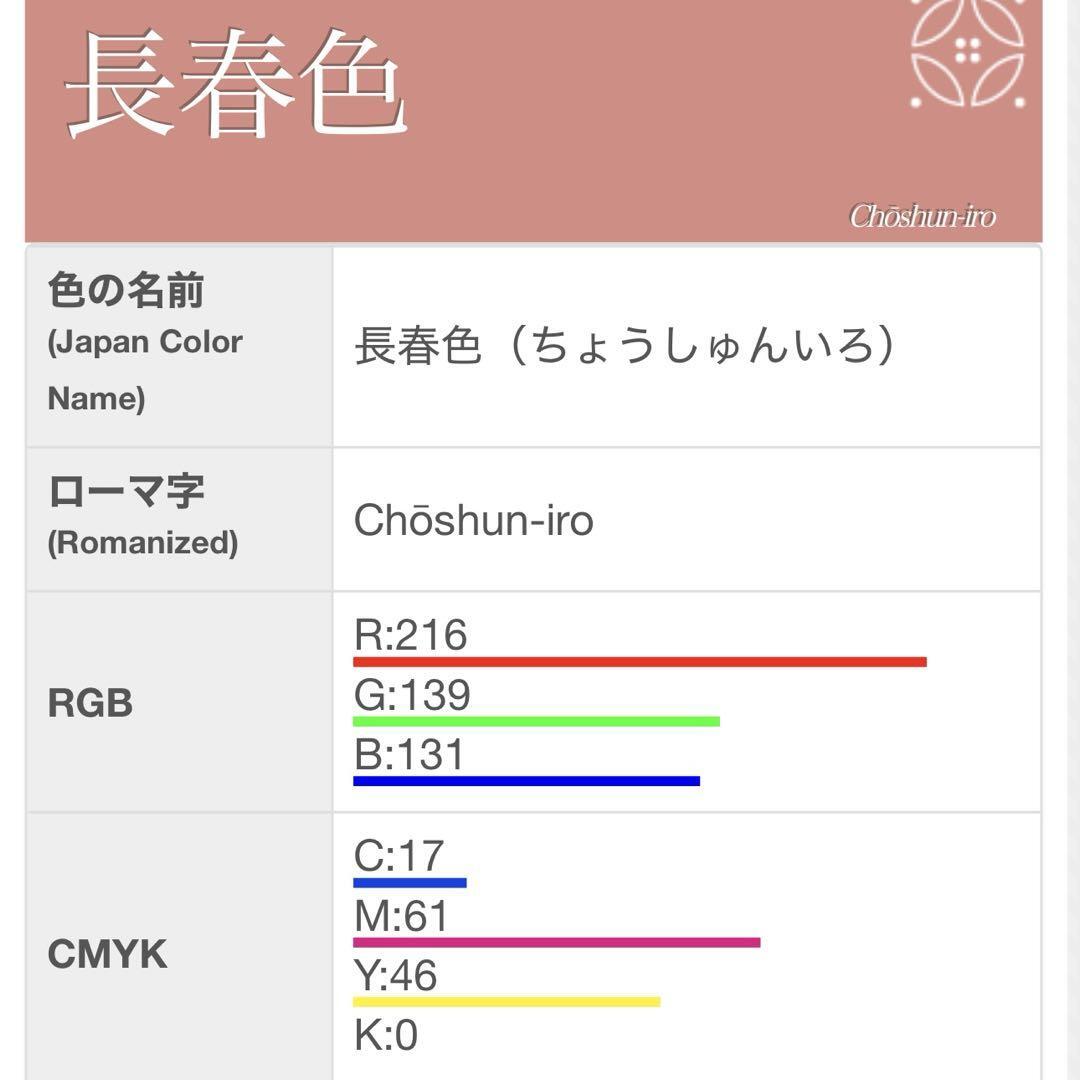1080x1080 pixels.
Task: Click the RGB row label
Action: (x=90, y=703)
